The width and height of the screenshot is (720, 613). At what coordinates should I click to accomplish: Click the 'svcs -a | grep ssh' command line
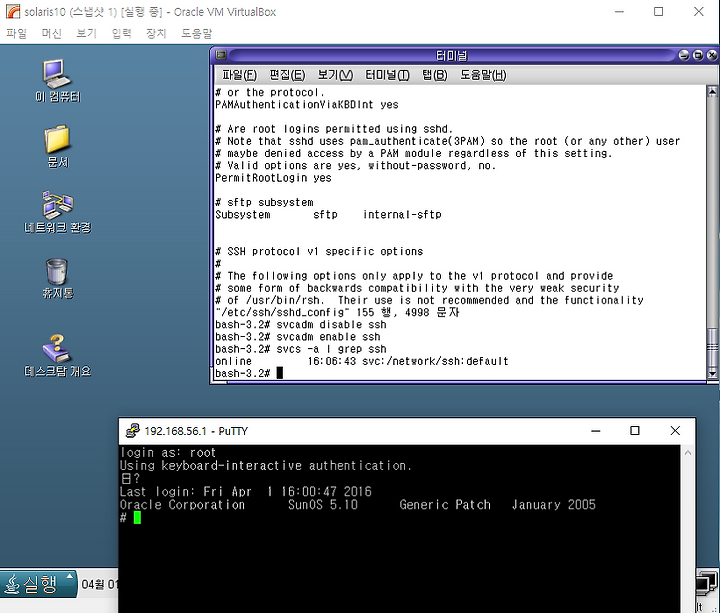click(x=301, y=349)
